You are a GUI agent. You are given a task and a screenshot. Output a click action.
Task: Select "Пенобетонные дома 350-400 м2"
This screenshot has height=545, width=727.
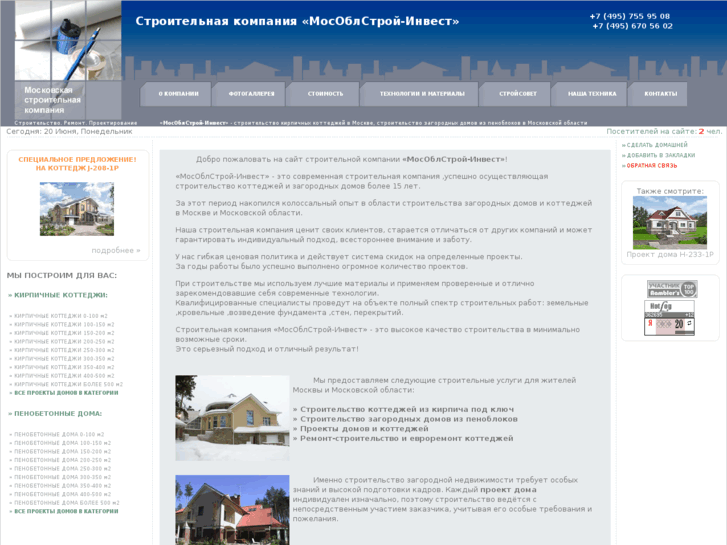pyautogui.click(x=63, y=486)
